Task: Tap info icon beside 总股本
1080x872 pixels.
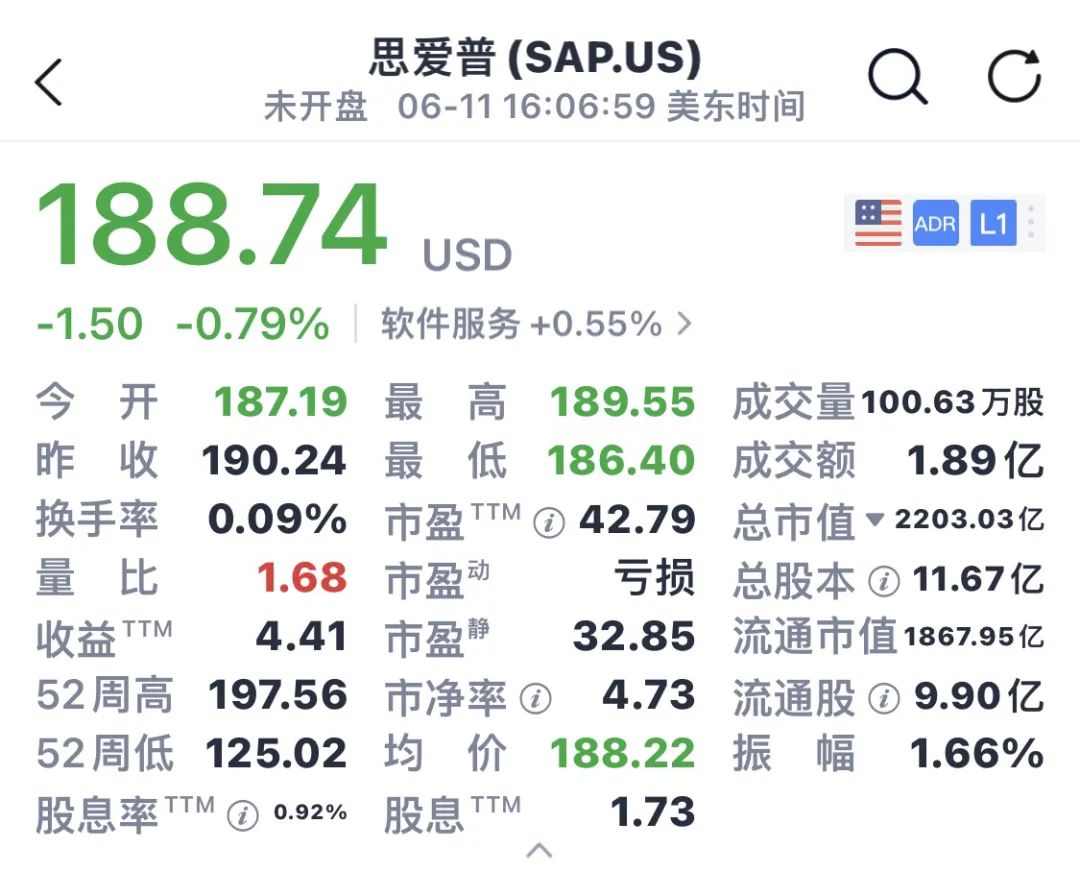Action: [883, 580]
